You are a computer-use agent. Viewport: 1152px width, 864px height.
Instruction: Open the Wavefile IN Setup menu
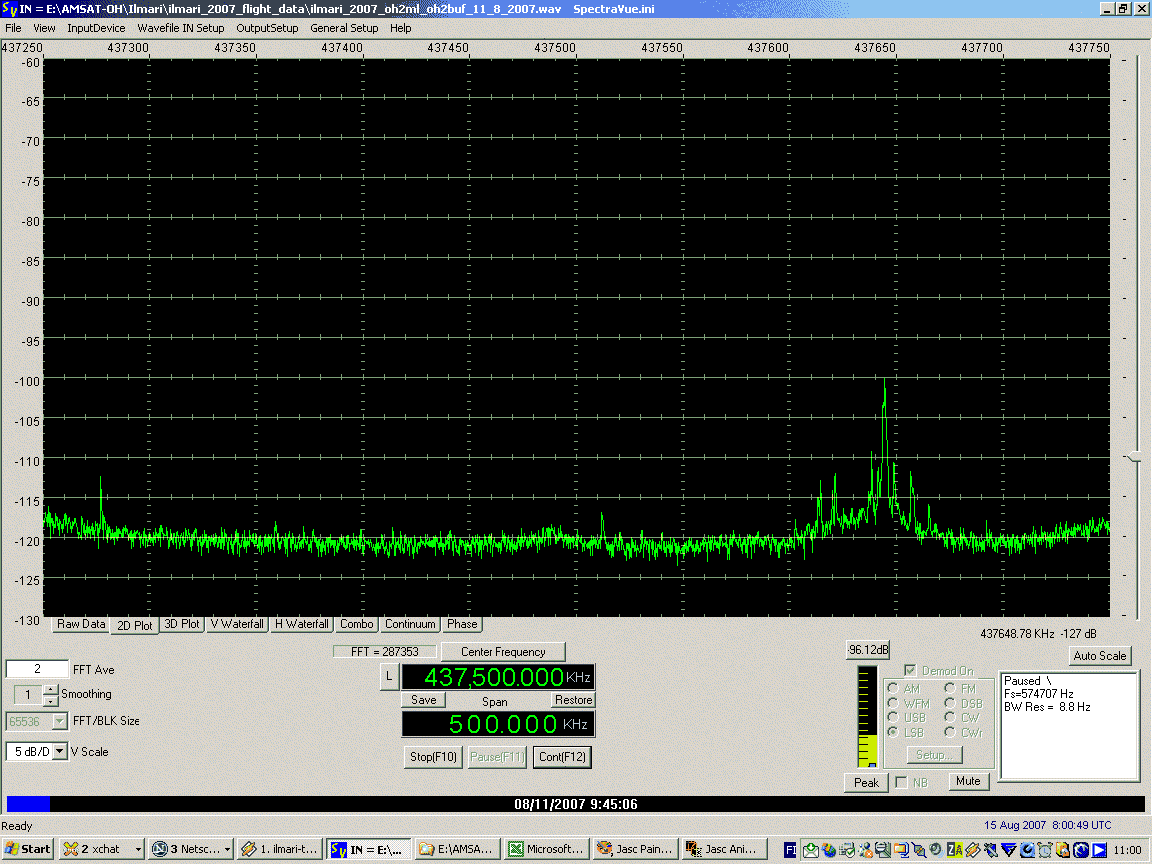(x=181, y=28)
